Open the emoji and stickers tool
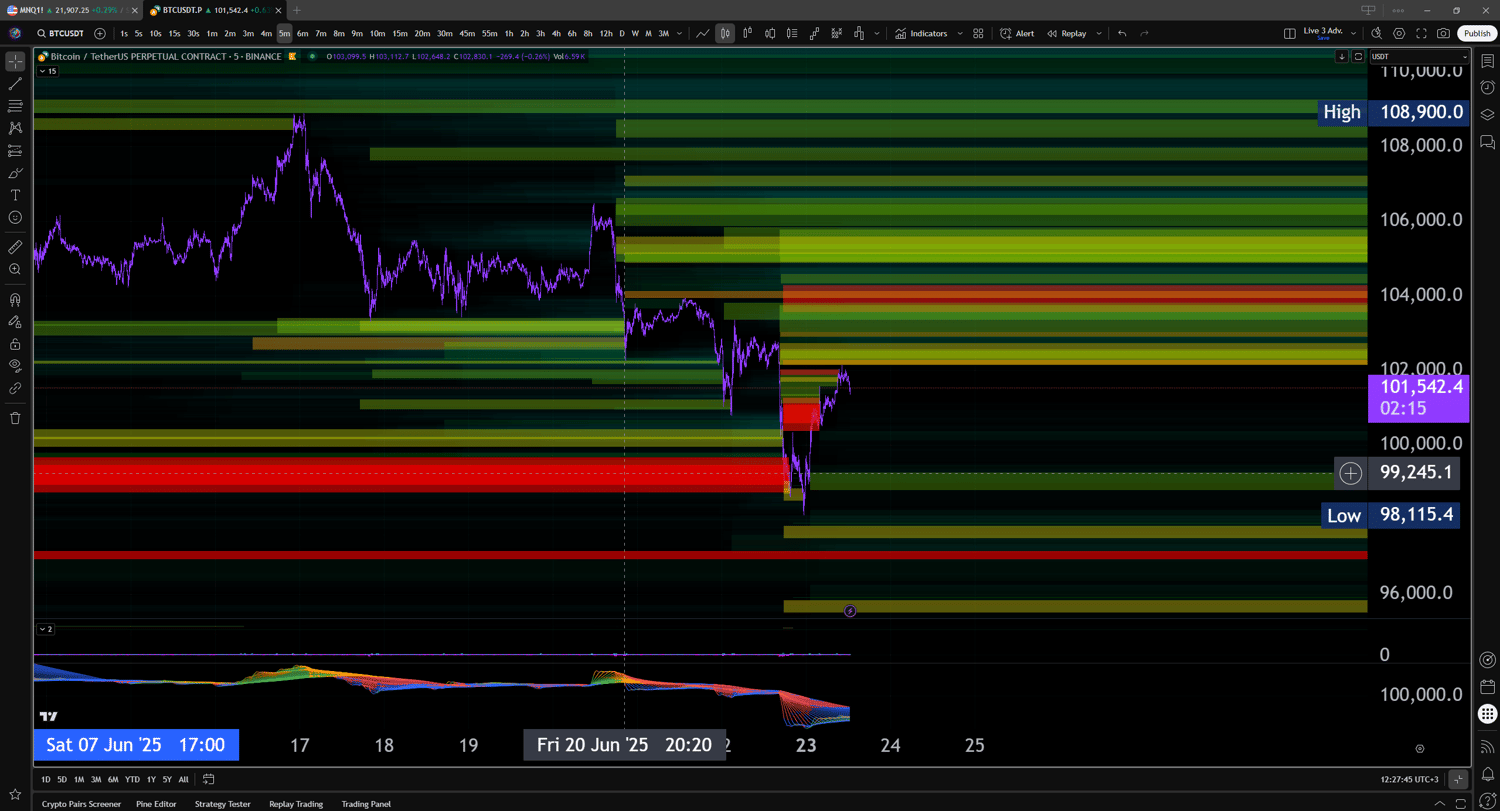Screen dimensions: 1500x811 click(15, 217)
